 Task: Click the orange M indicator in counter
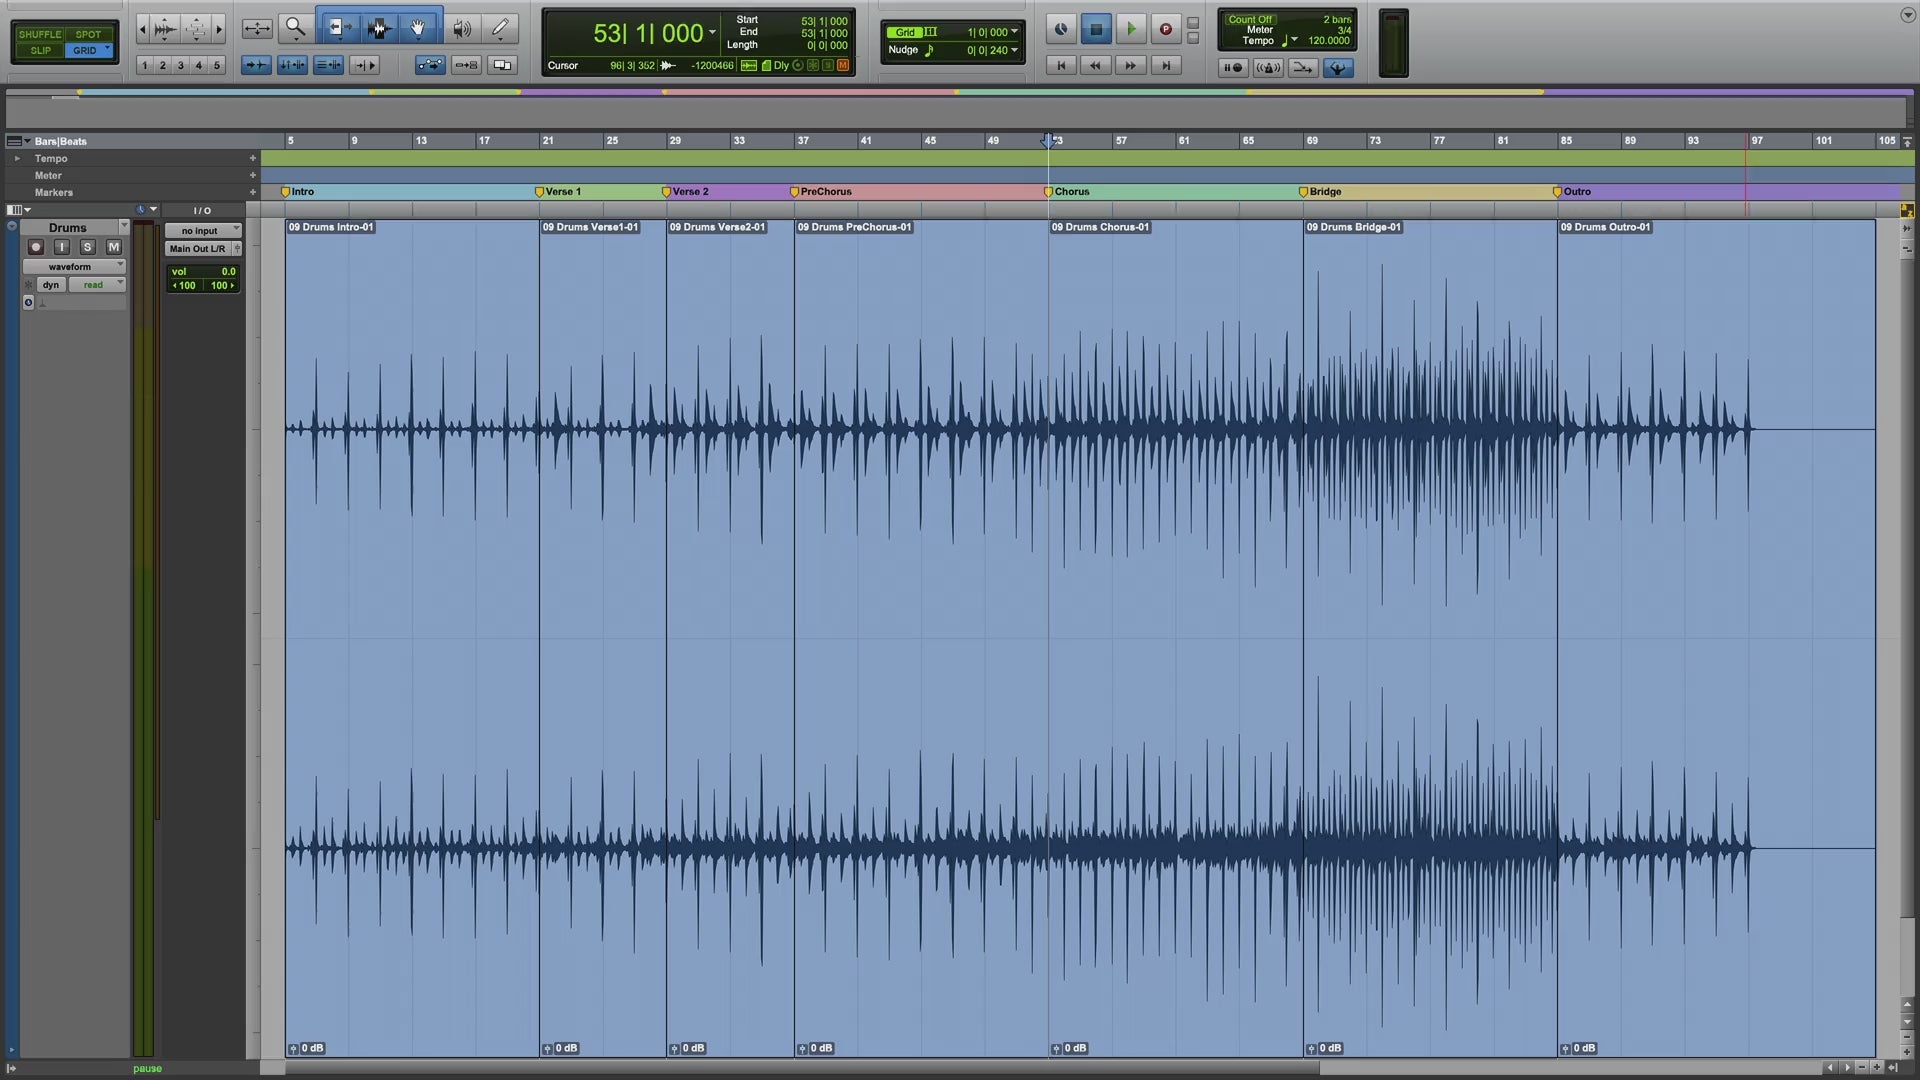tap(843, 66)
